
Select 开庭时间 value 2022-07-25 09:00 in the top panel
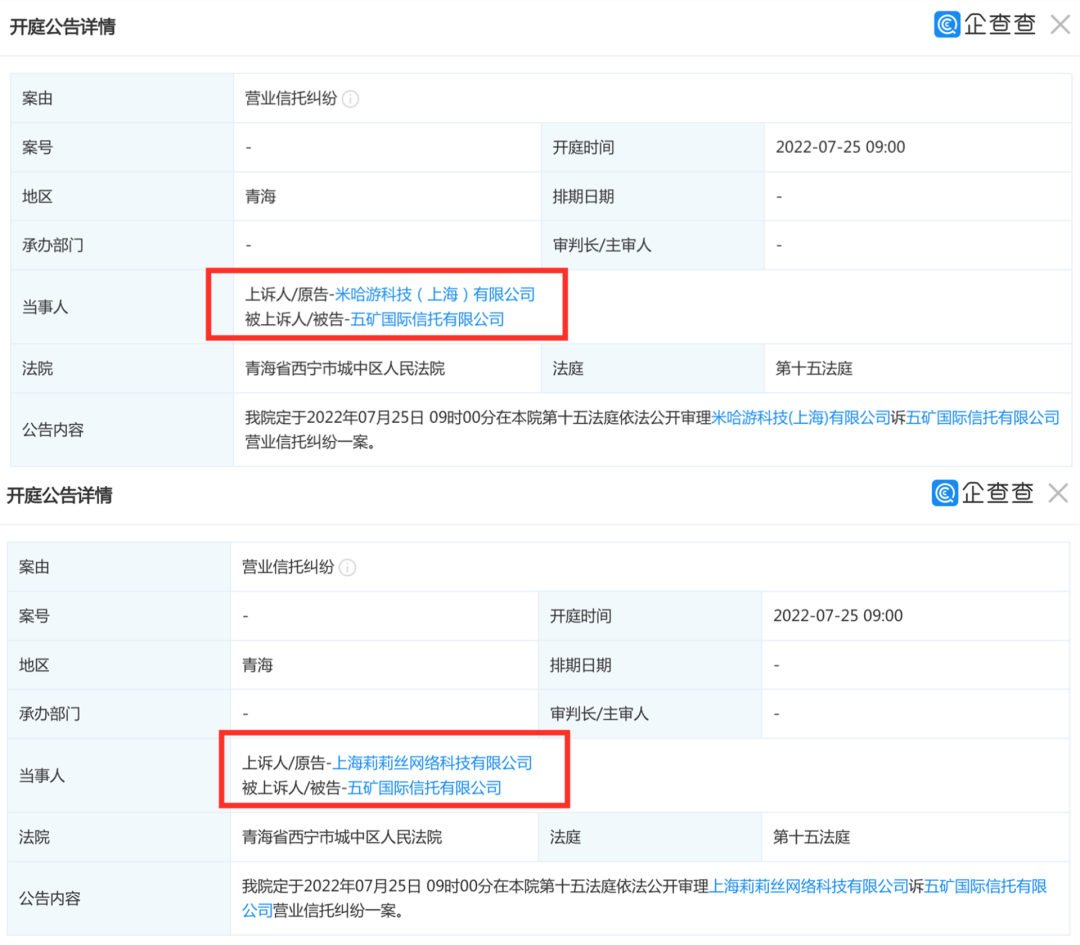(x=840, y=147)
